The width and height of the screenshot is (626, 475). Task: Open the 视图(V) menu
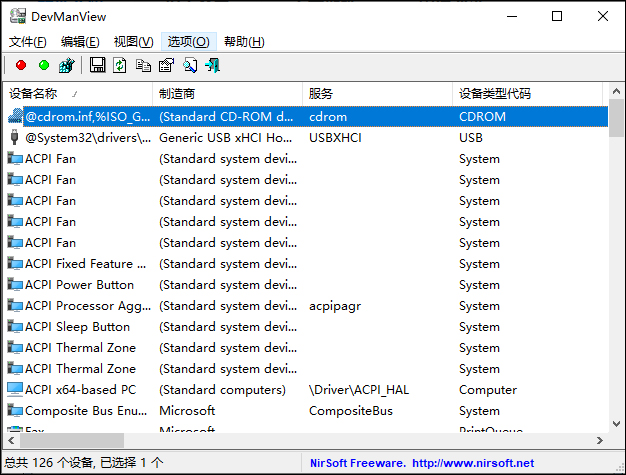[x=133, y=41]
